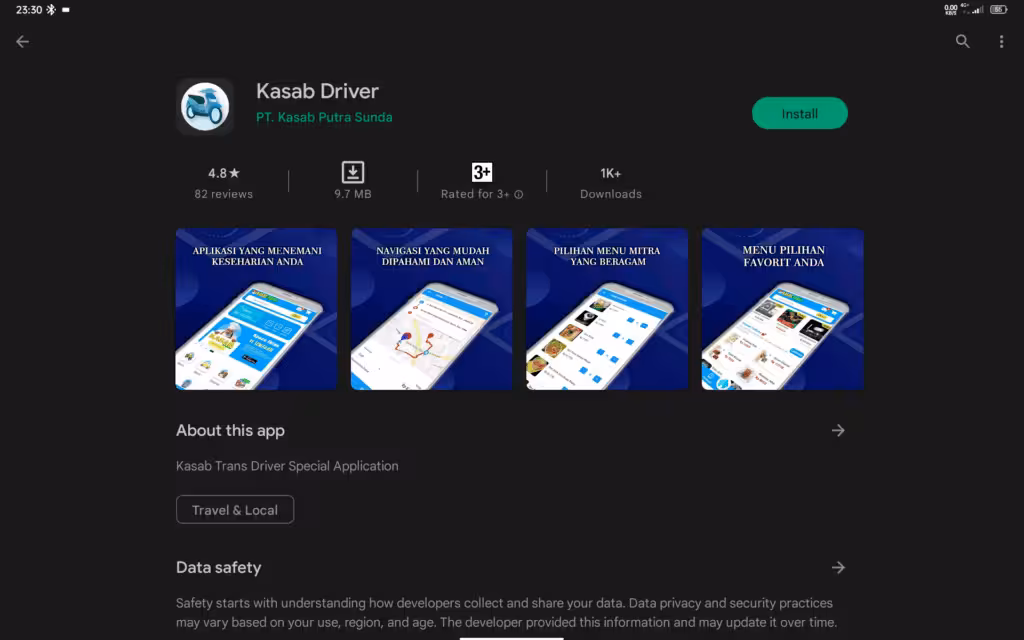Open search with the magnifier icon
This screenshot has height=640, width=1024.
tap(962, 41)
